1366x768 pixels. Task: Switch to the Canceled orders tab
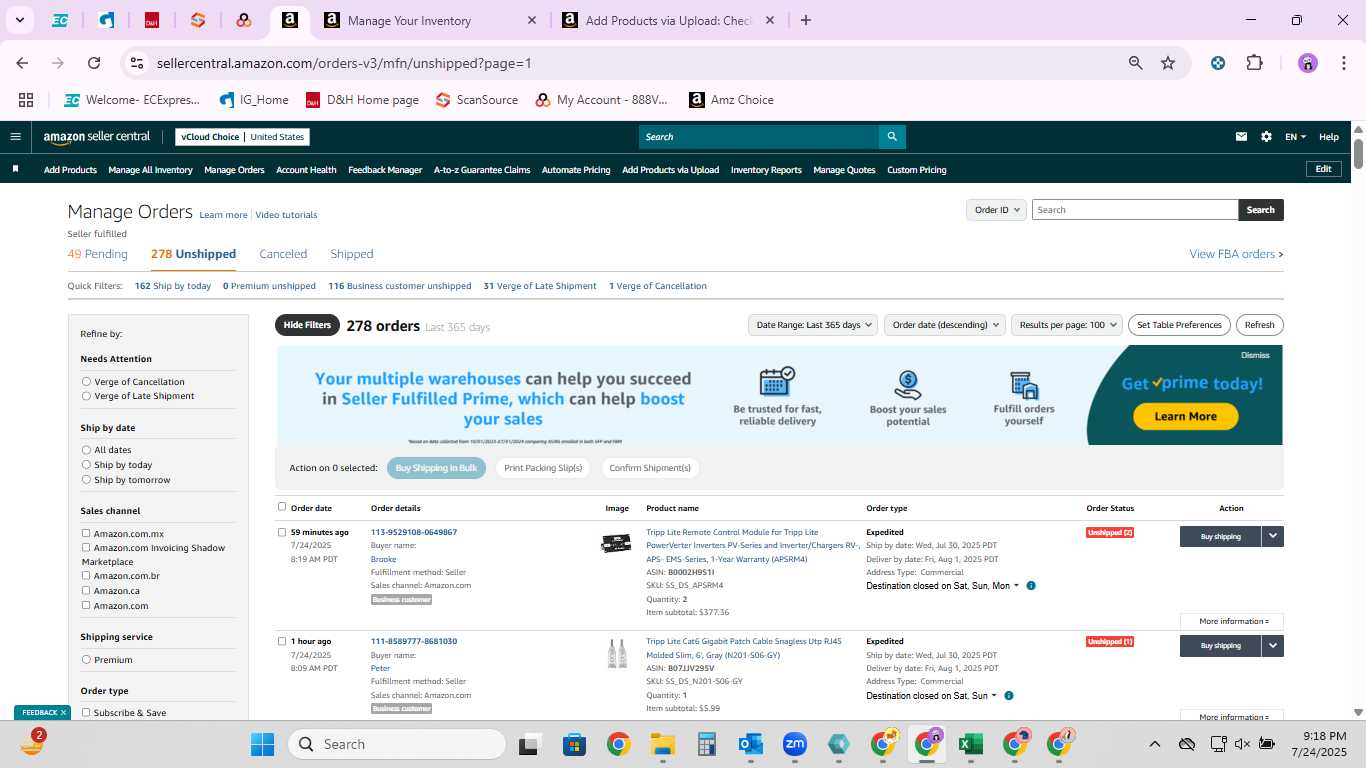[x=283, y=254]
